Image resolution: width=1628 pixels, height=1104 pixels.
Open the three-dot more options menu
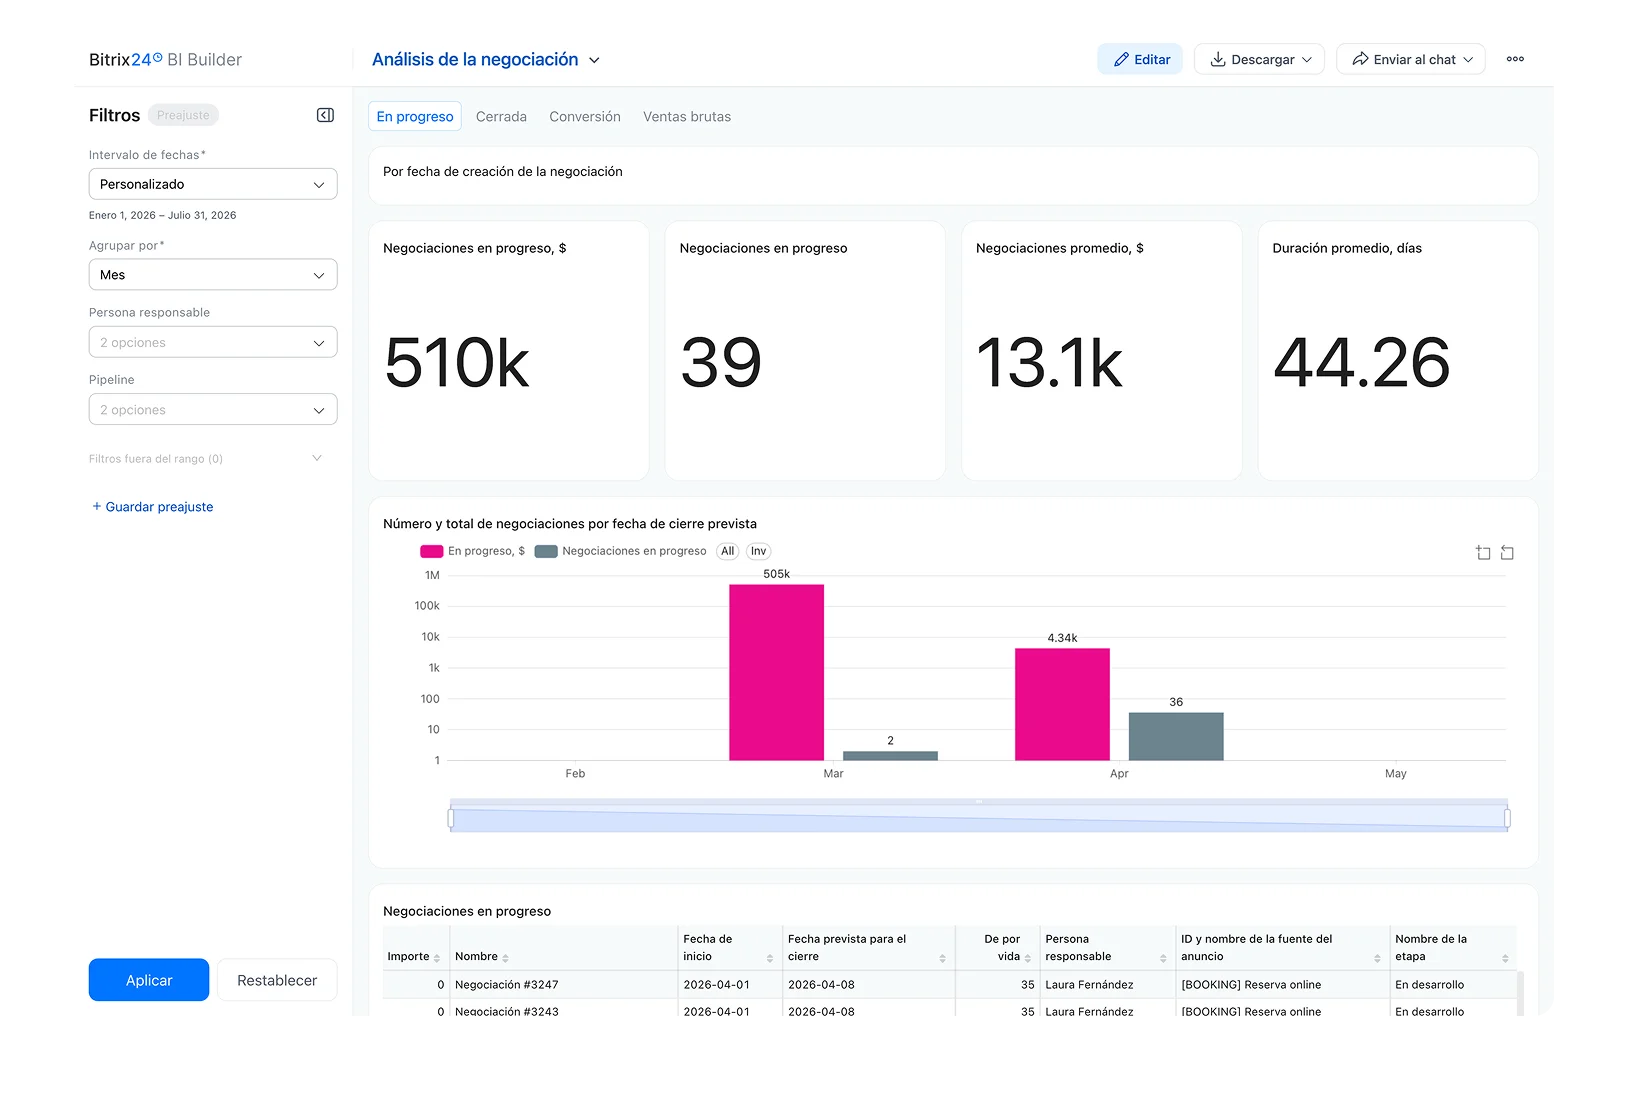[1515, 59]
